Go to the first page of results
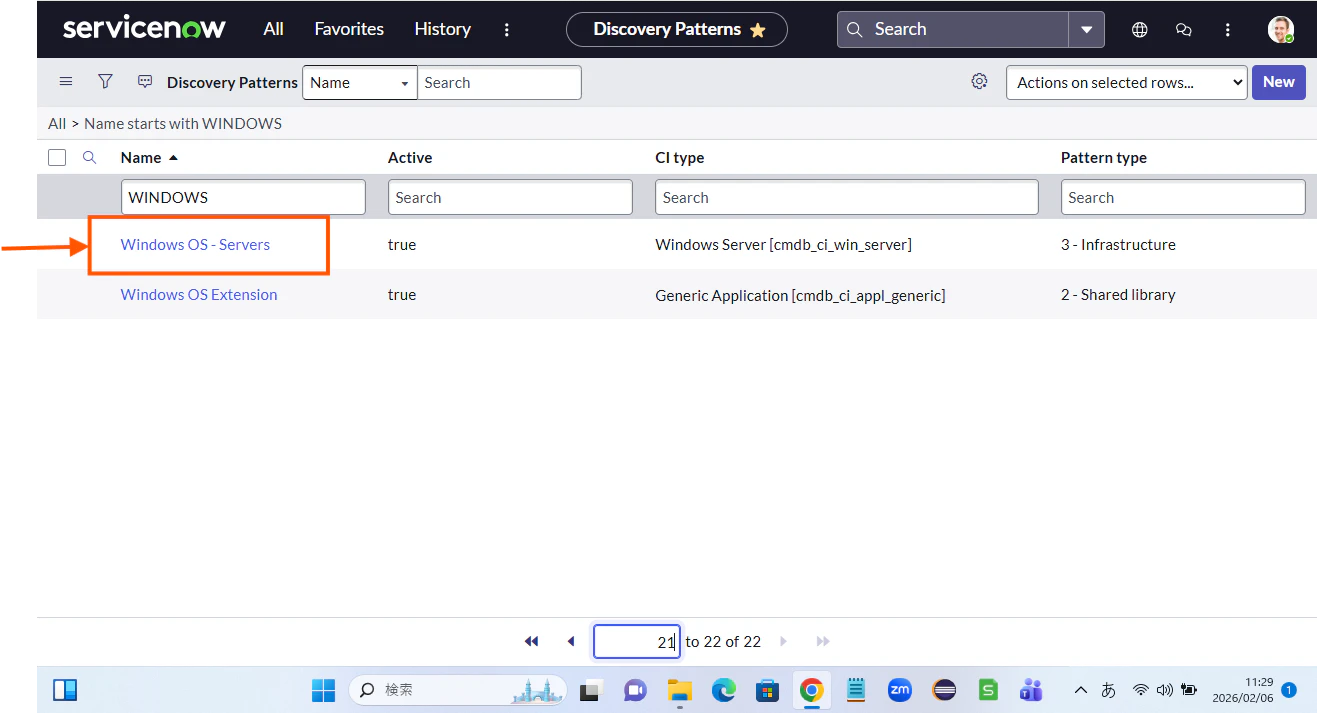Viewport: 1317px width, 713px height. pyautogui.click(x=531, y=641)
